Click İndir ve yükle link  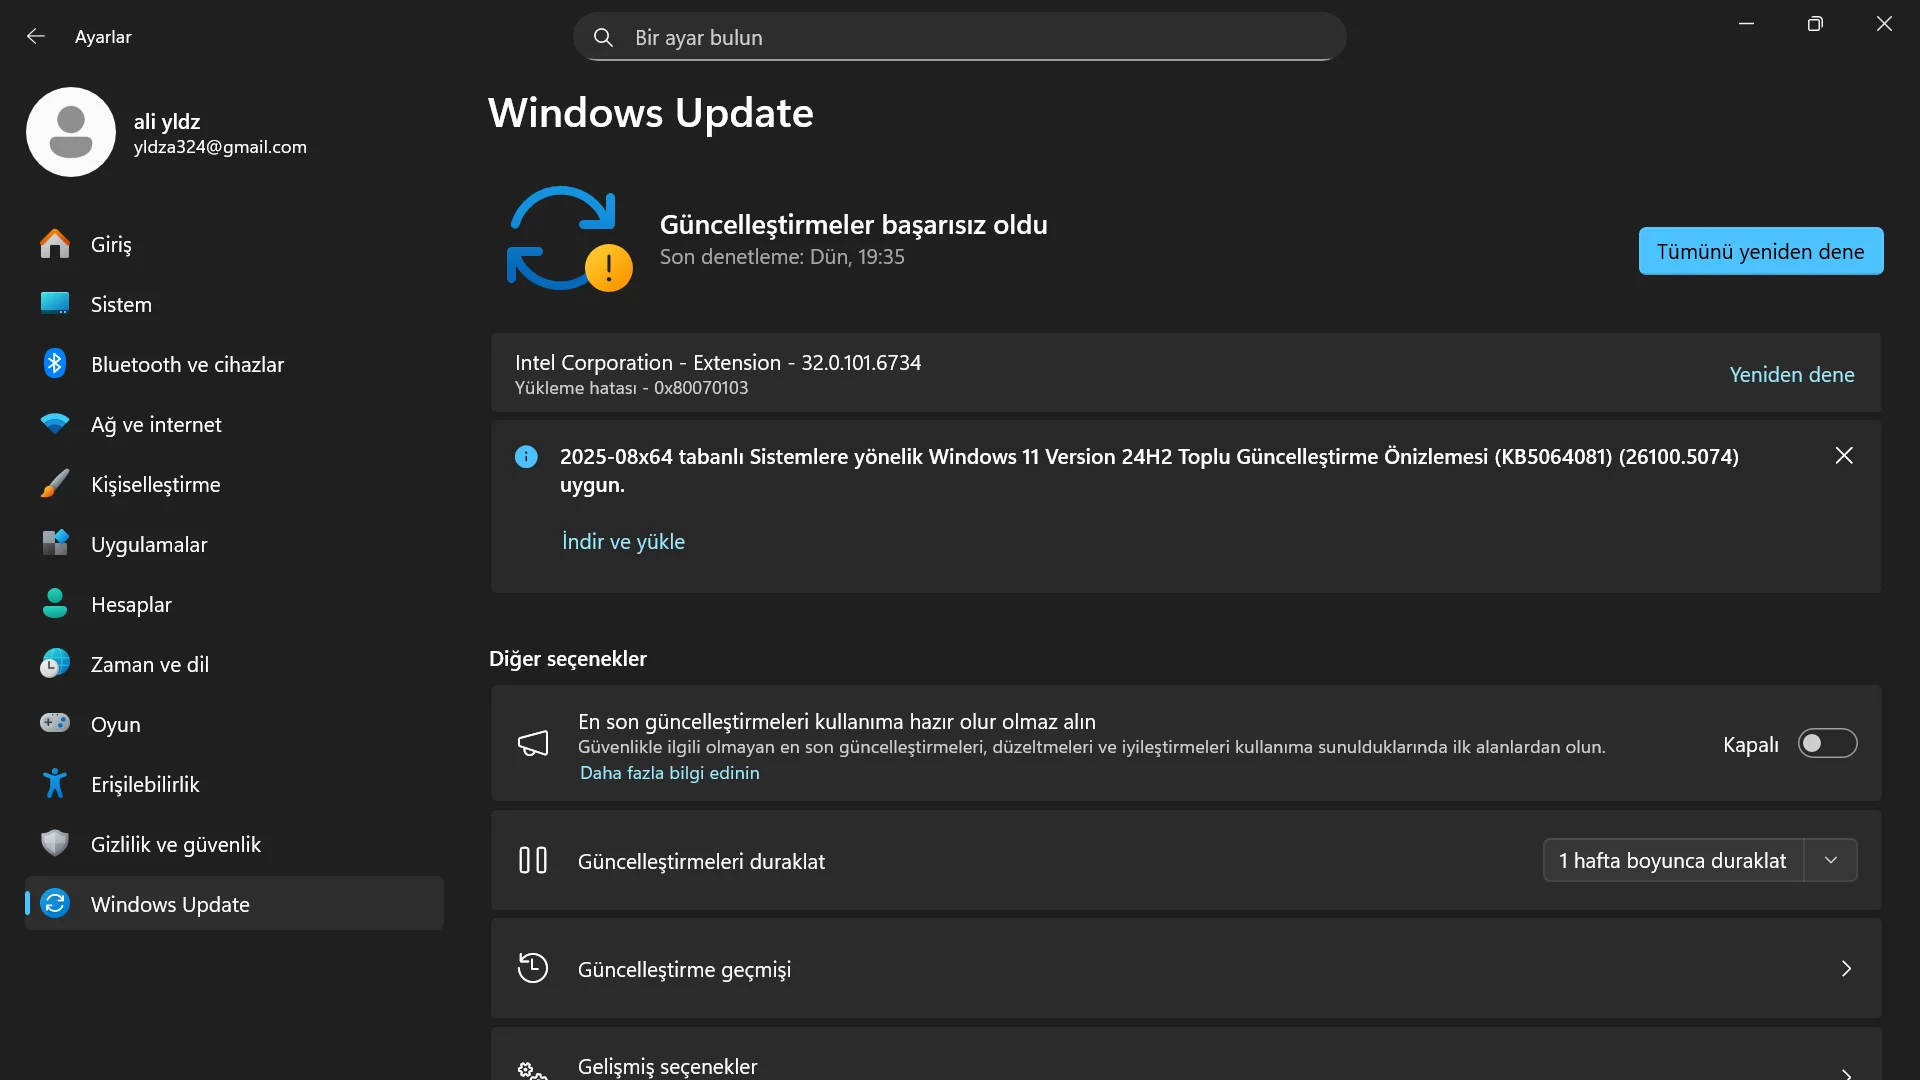click(x=623, y=541)
